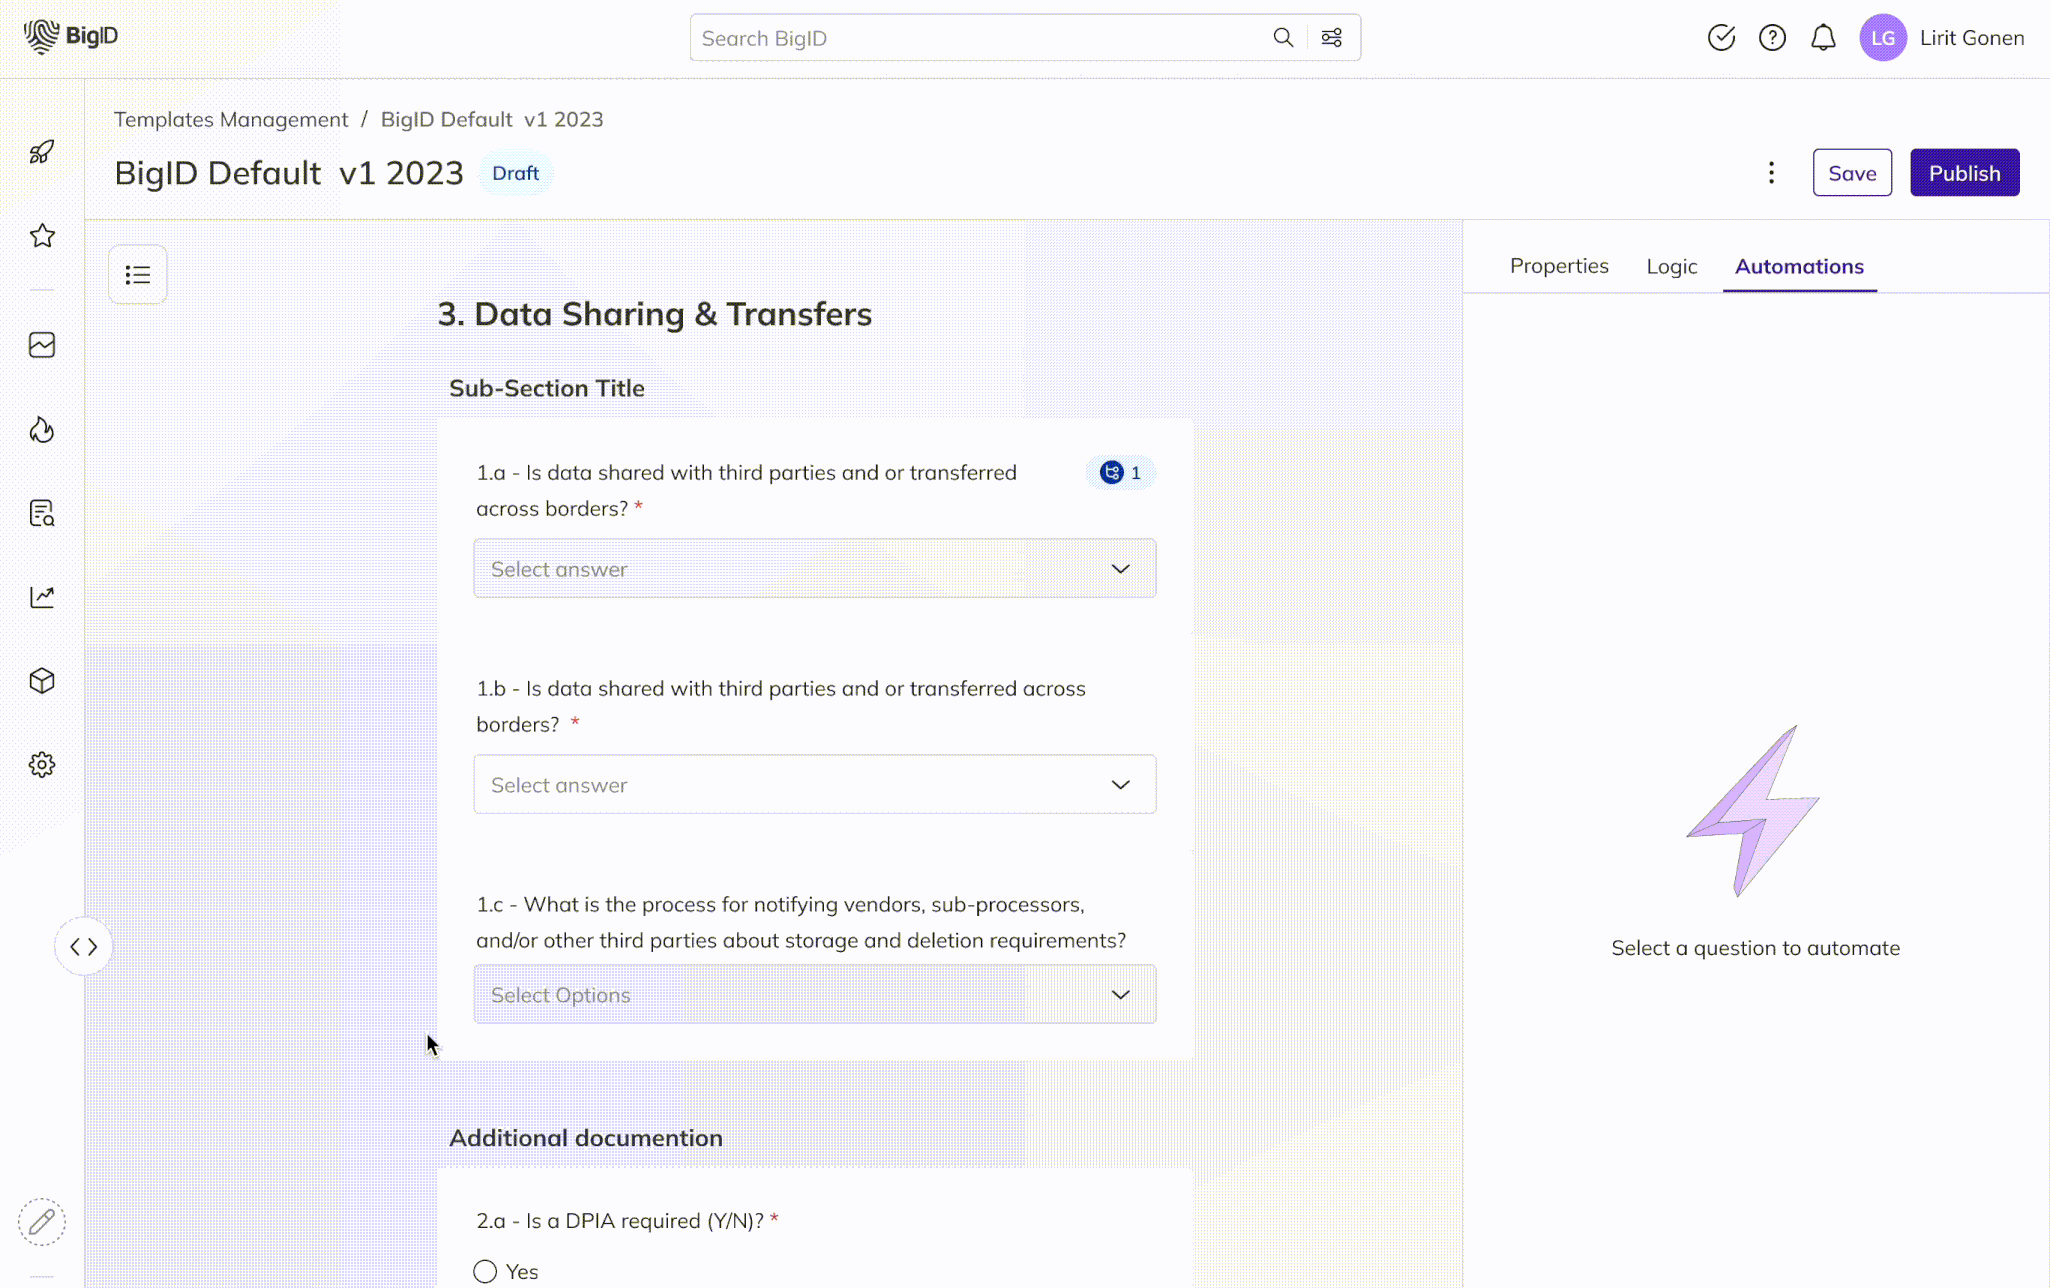Click the logic badge on question 1.a
Image resolution: width=2050 pixels, height=1288 pixels.
(1120, 473)
